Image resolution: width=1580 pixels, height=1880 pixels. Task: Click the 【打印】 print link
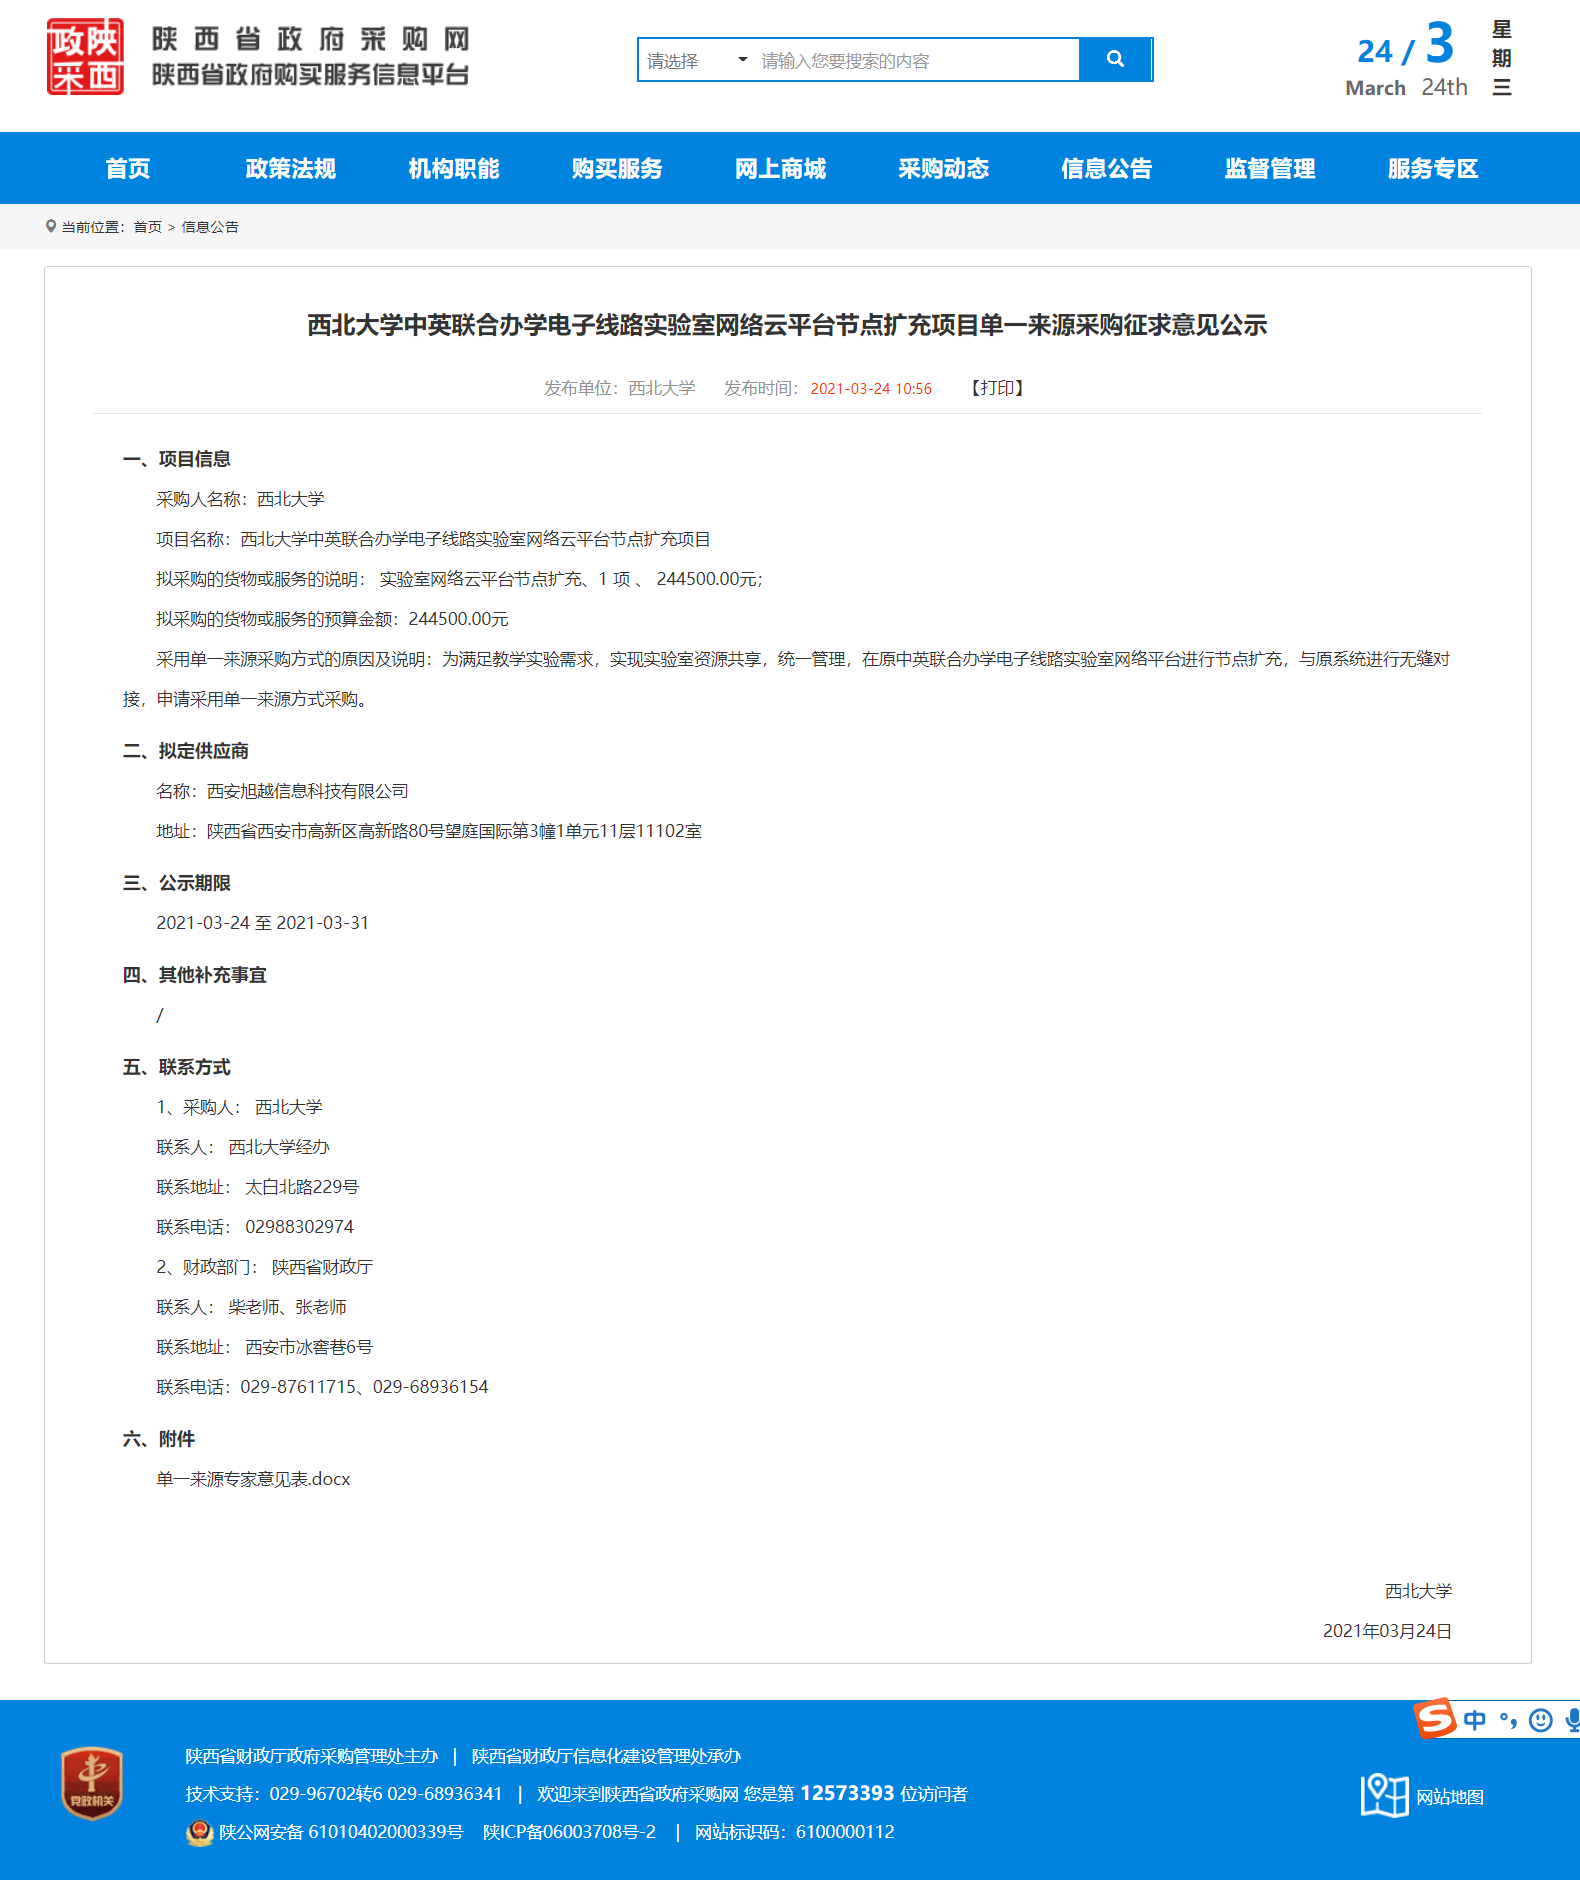[x=997, y=388]
